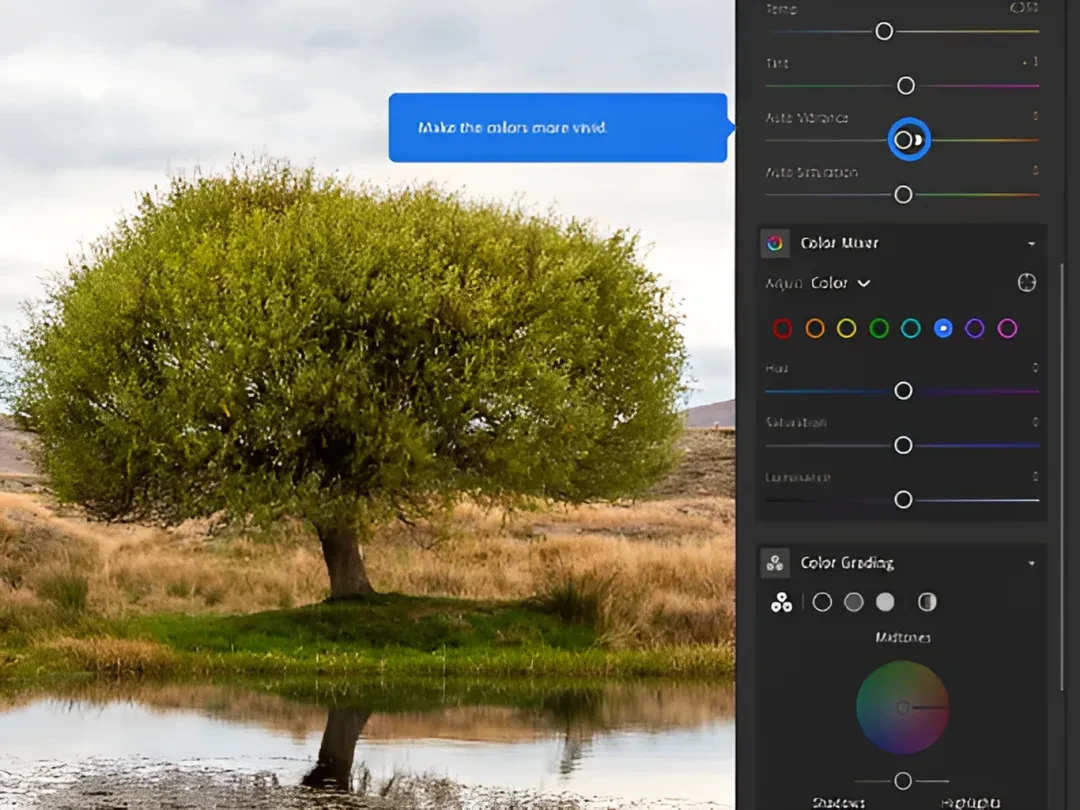The height and width of the screenshot is (810, 1080).
Task: Select the red color channel swatch
Action: [x=782, y=327]
